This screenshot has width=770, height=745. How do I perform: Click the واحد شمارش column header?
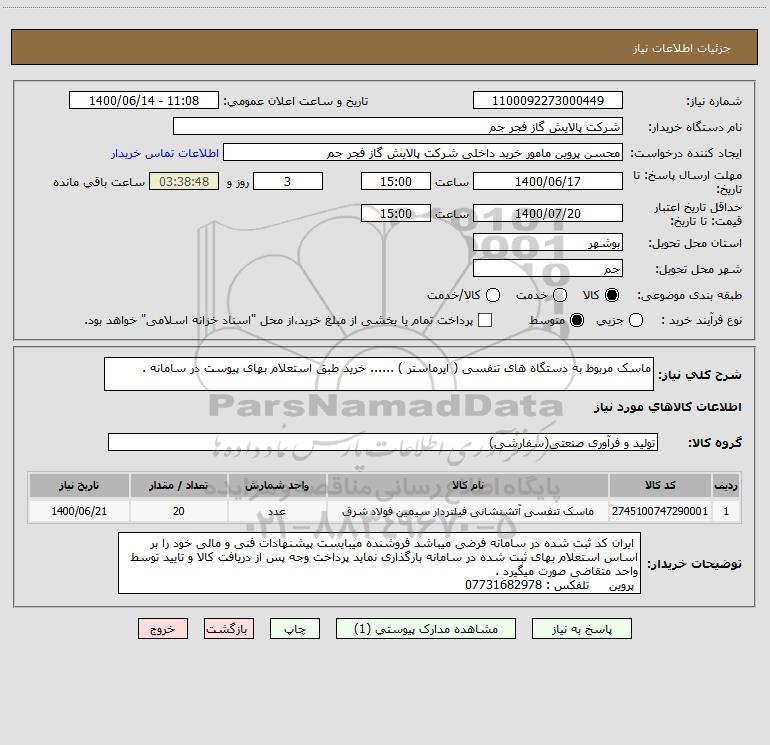(x=277, y=485)
